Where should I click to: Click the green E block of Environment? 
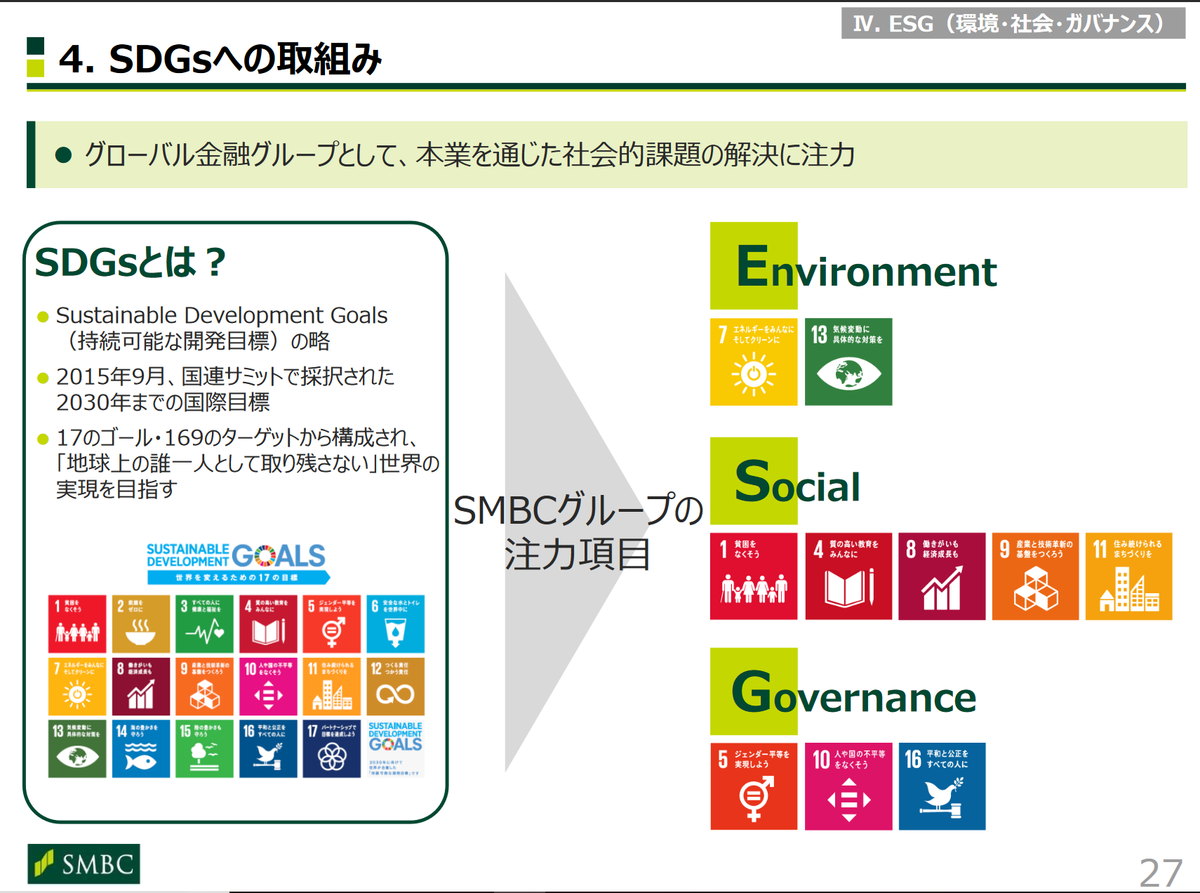point(754,265)
